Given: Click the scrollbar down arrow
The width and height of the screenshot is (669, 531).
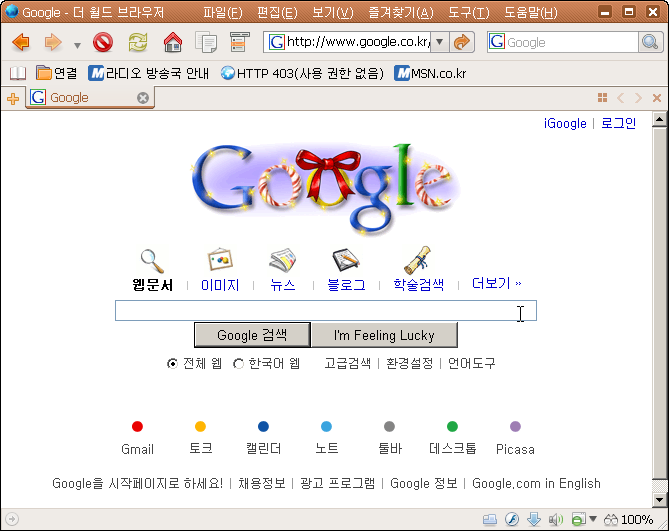Looking at the screenshot, I should point(660,499).
